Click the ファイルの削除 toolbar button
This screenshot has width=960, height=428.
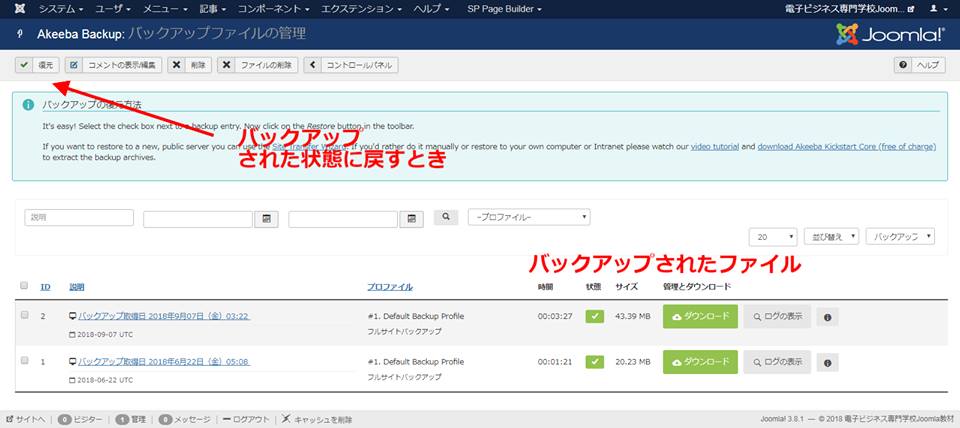click(258, 65)
